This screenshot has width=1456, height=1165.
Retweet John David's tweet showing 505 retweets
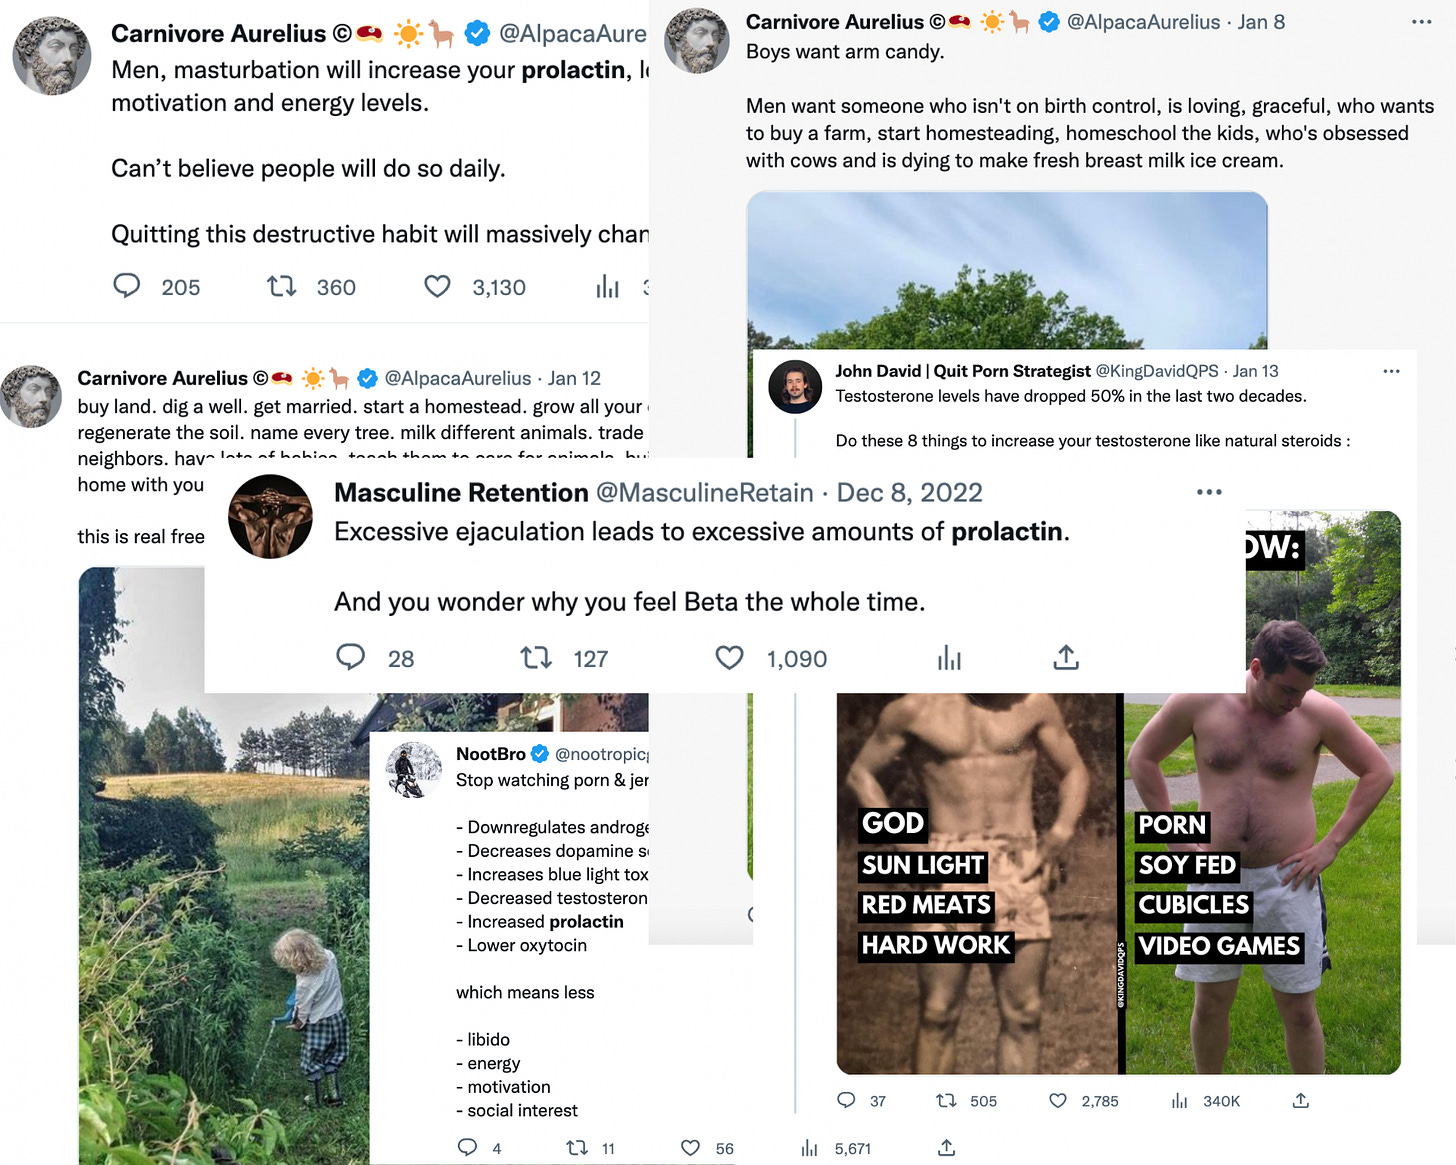946,1100
